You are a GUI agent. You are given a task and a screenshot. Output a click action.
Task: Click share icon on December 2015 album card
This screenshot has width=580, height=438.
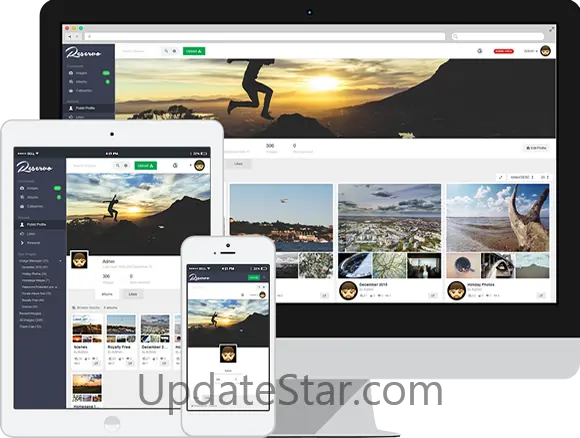click(433, 296)
